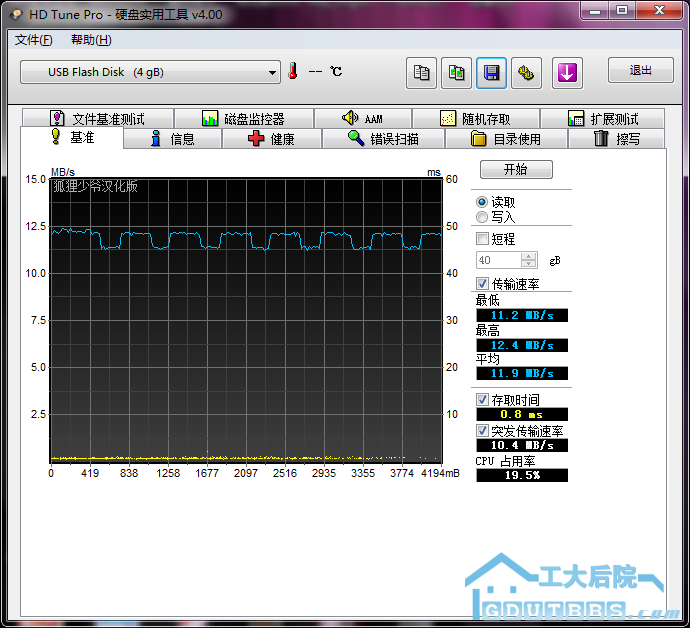Click the 0.8 ms access time value
This screenshot has width=690, height=628.
pyautogui.click(x=522, y=414)
